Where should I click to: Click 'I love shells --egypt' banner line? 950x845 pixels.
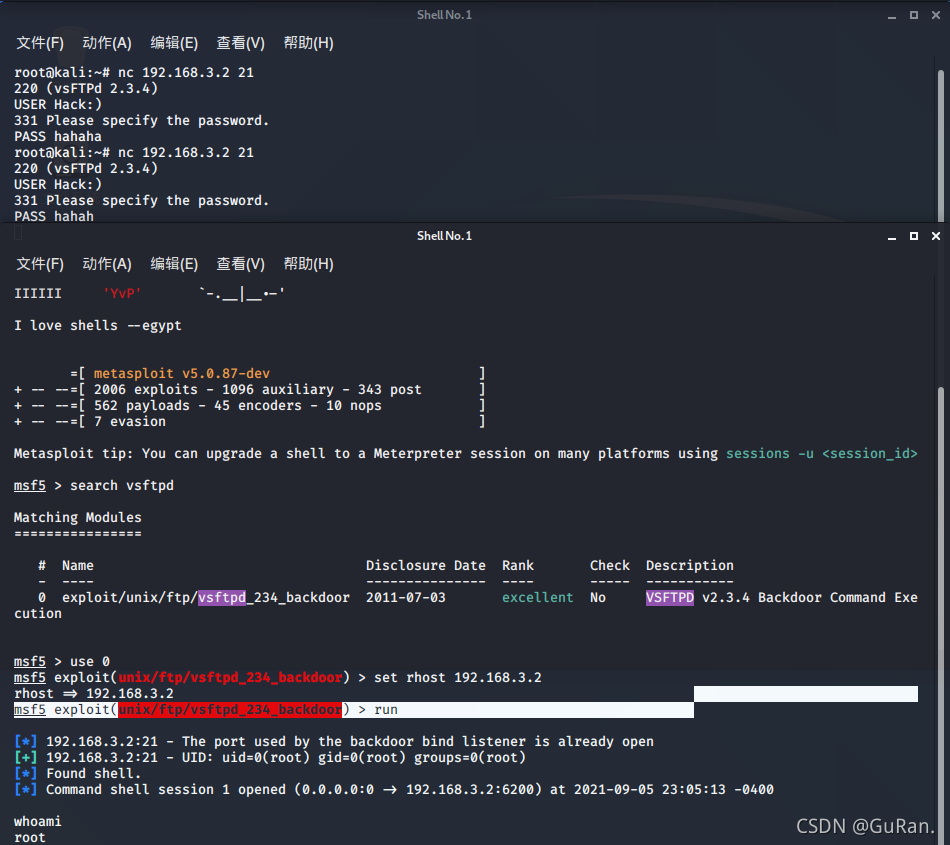coord(98,326)
